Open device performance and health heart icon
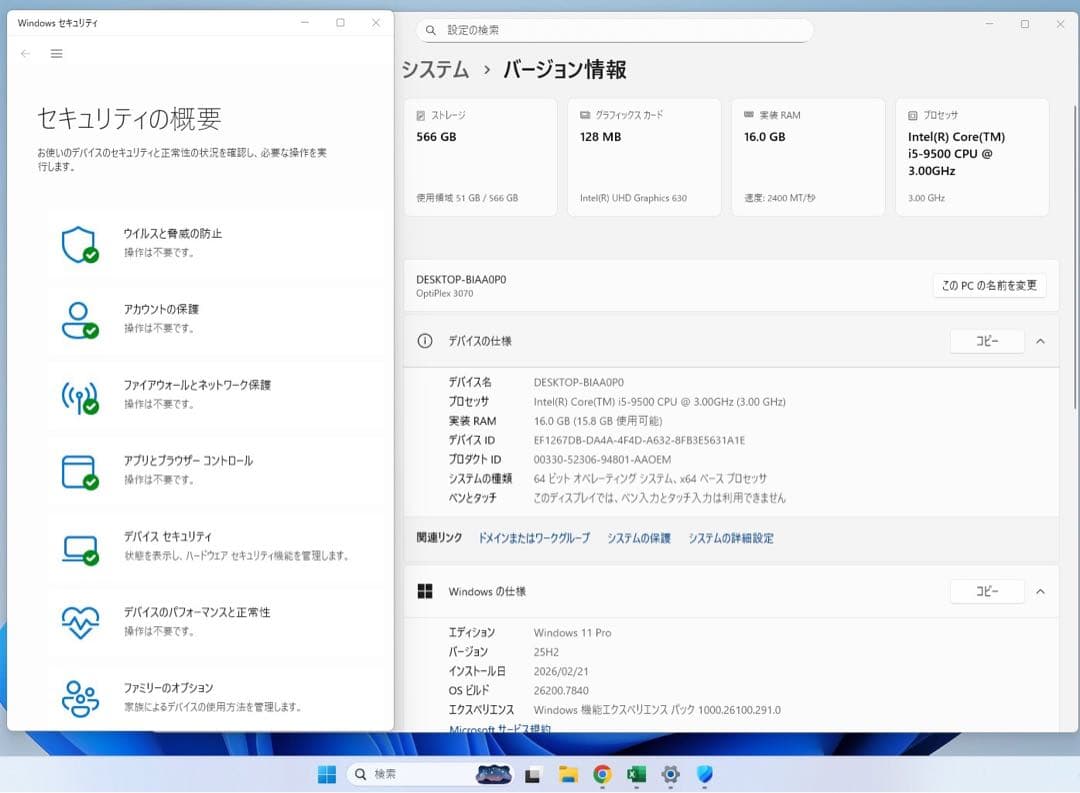Screen dimensions: 1080x793 tap(80, 622)
